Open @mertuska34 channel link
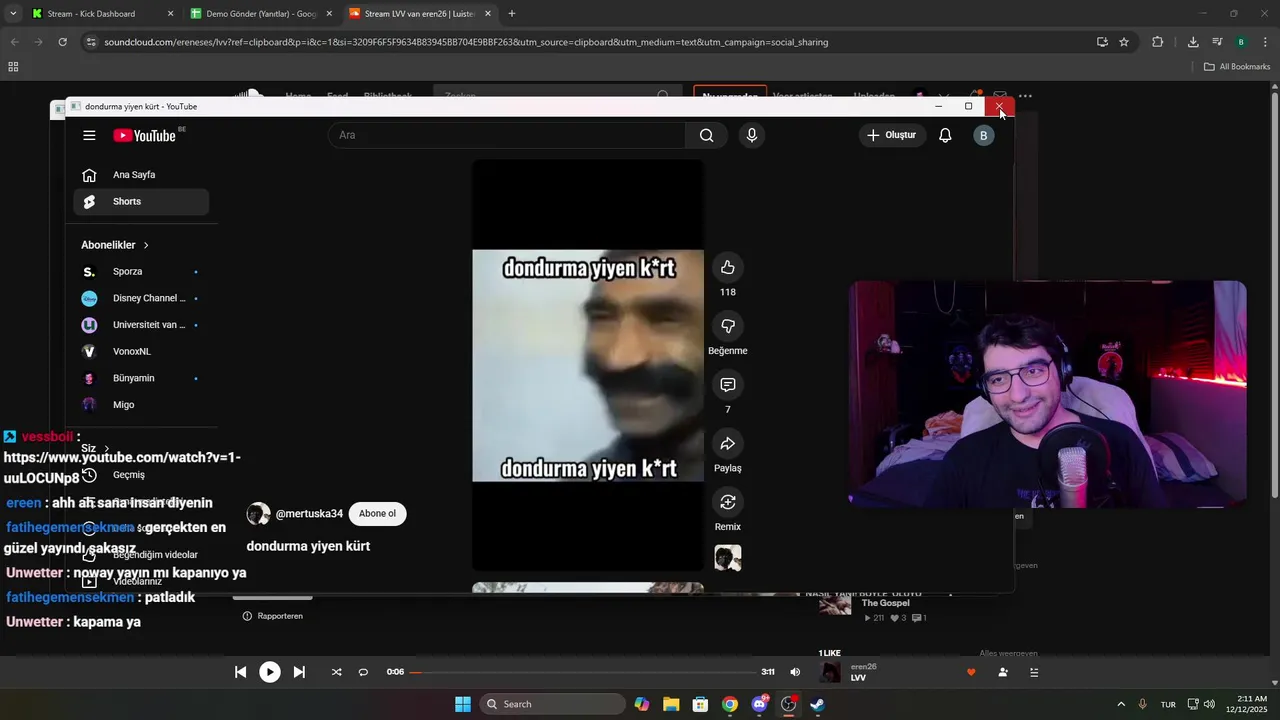 (309, 514)
